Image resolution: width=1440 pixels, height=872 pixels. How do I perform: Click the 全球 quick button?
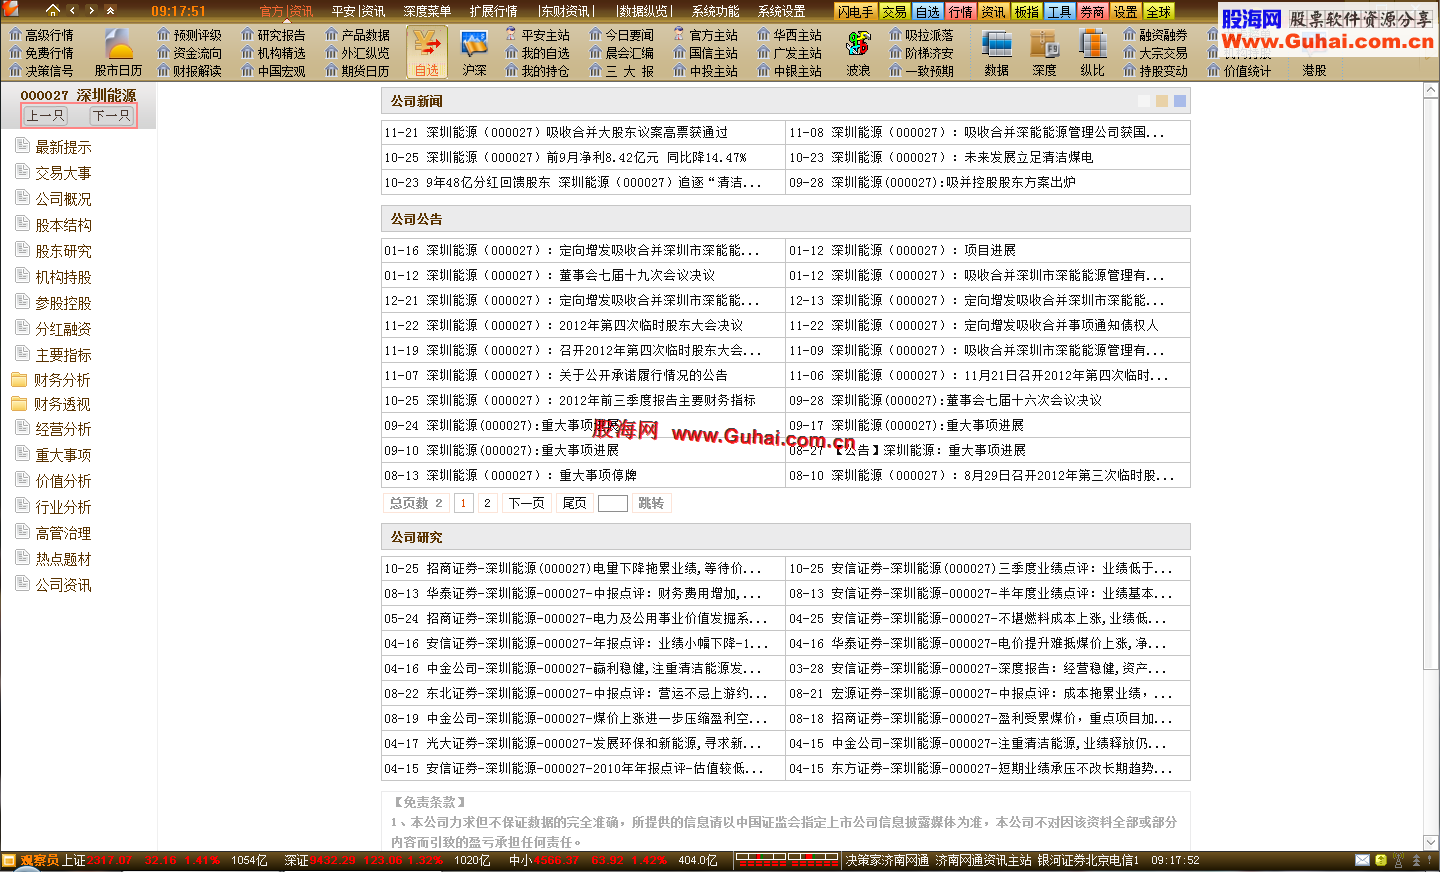1158,12
